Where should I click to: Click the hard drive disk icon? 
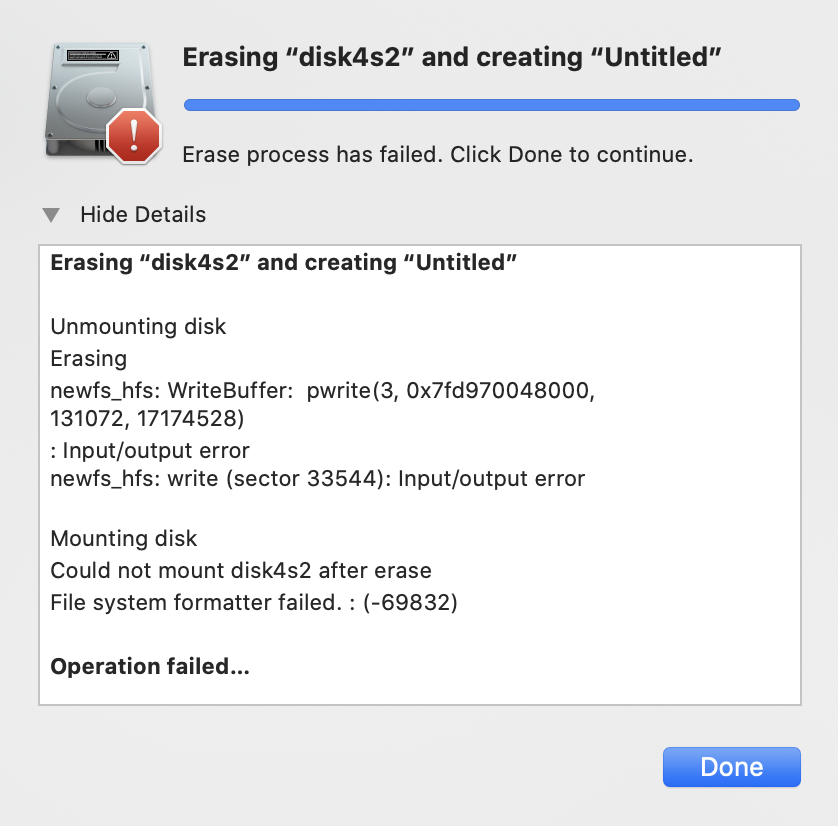click(x=99, y=100)
